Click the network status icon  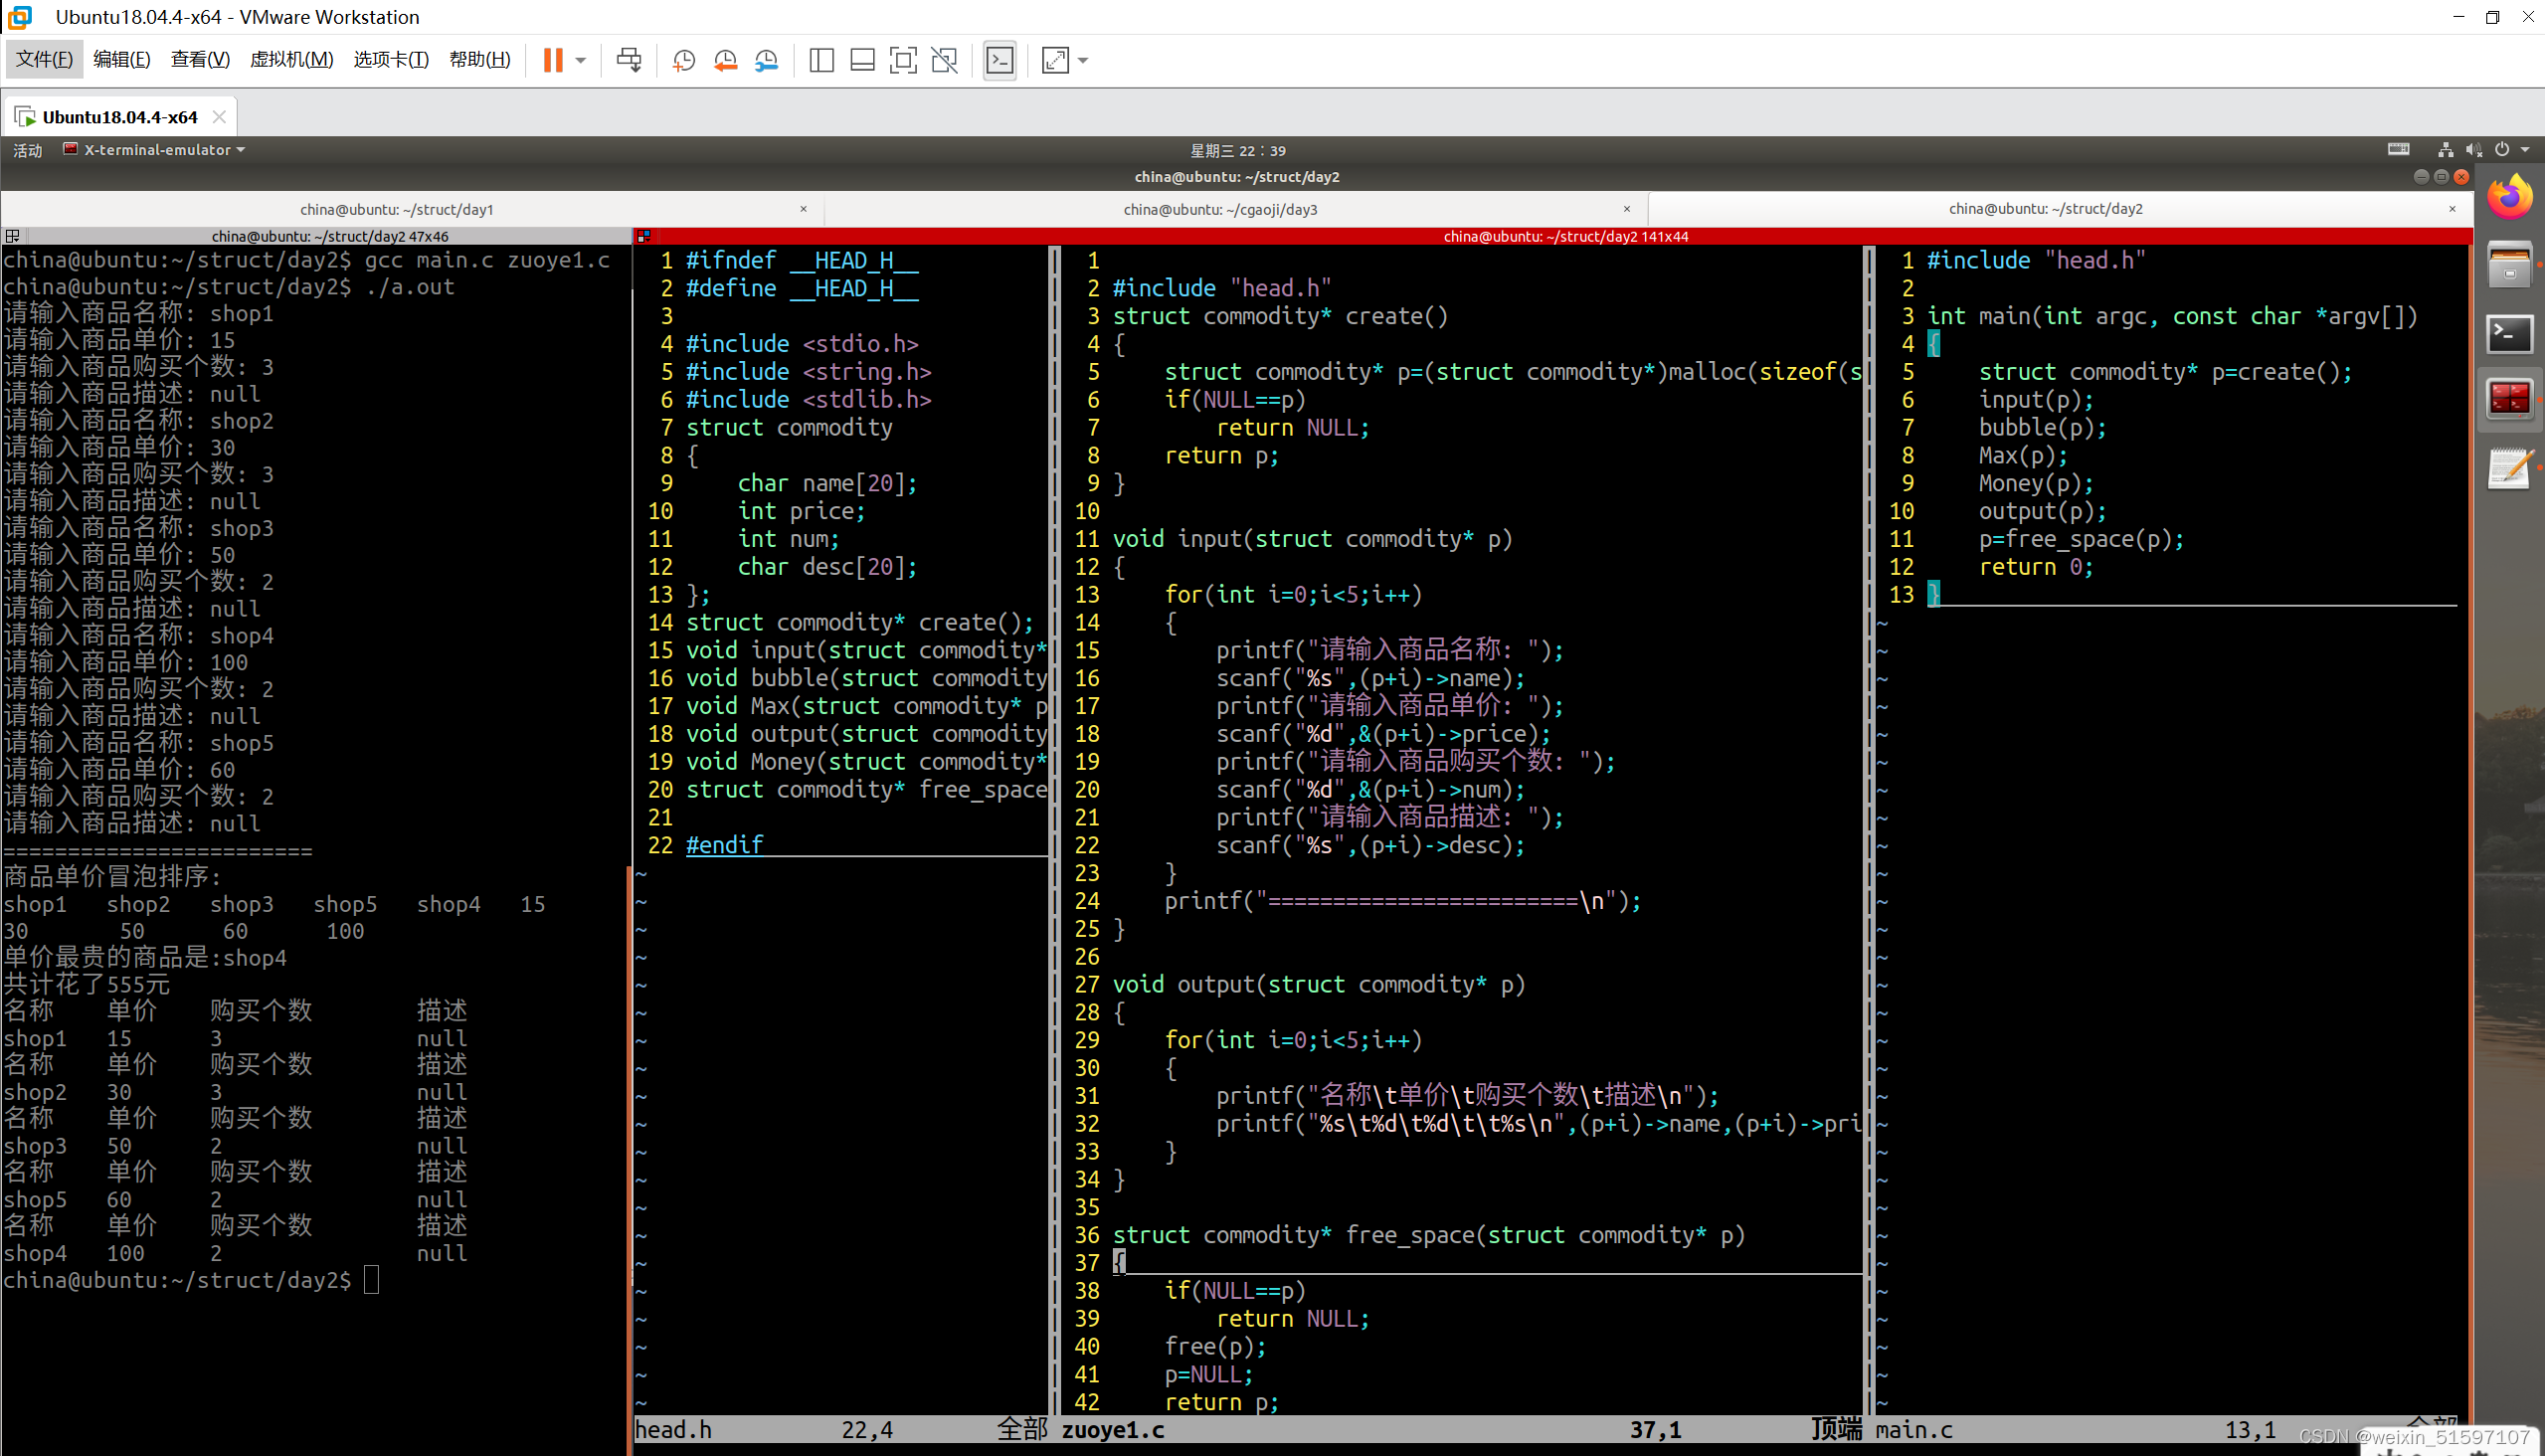pos(2445,150)
